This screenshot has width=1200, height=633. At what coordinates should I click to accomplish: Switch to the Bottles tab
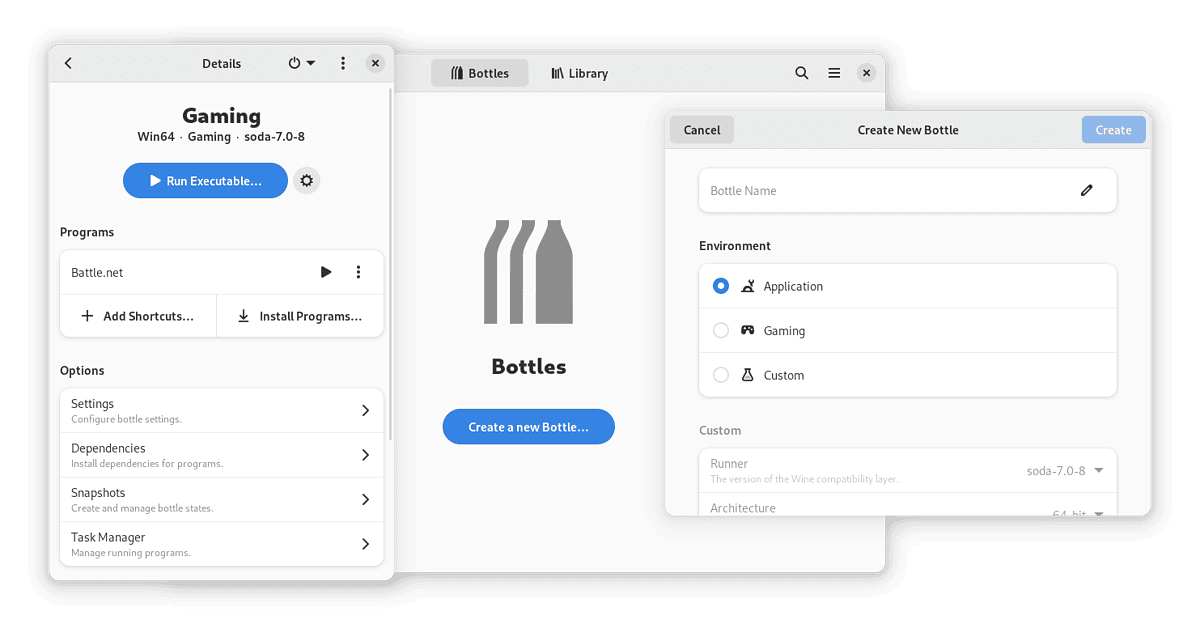click(x=480, y=72)
